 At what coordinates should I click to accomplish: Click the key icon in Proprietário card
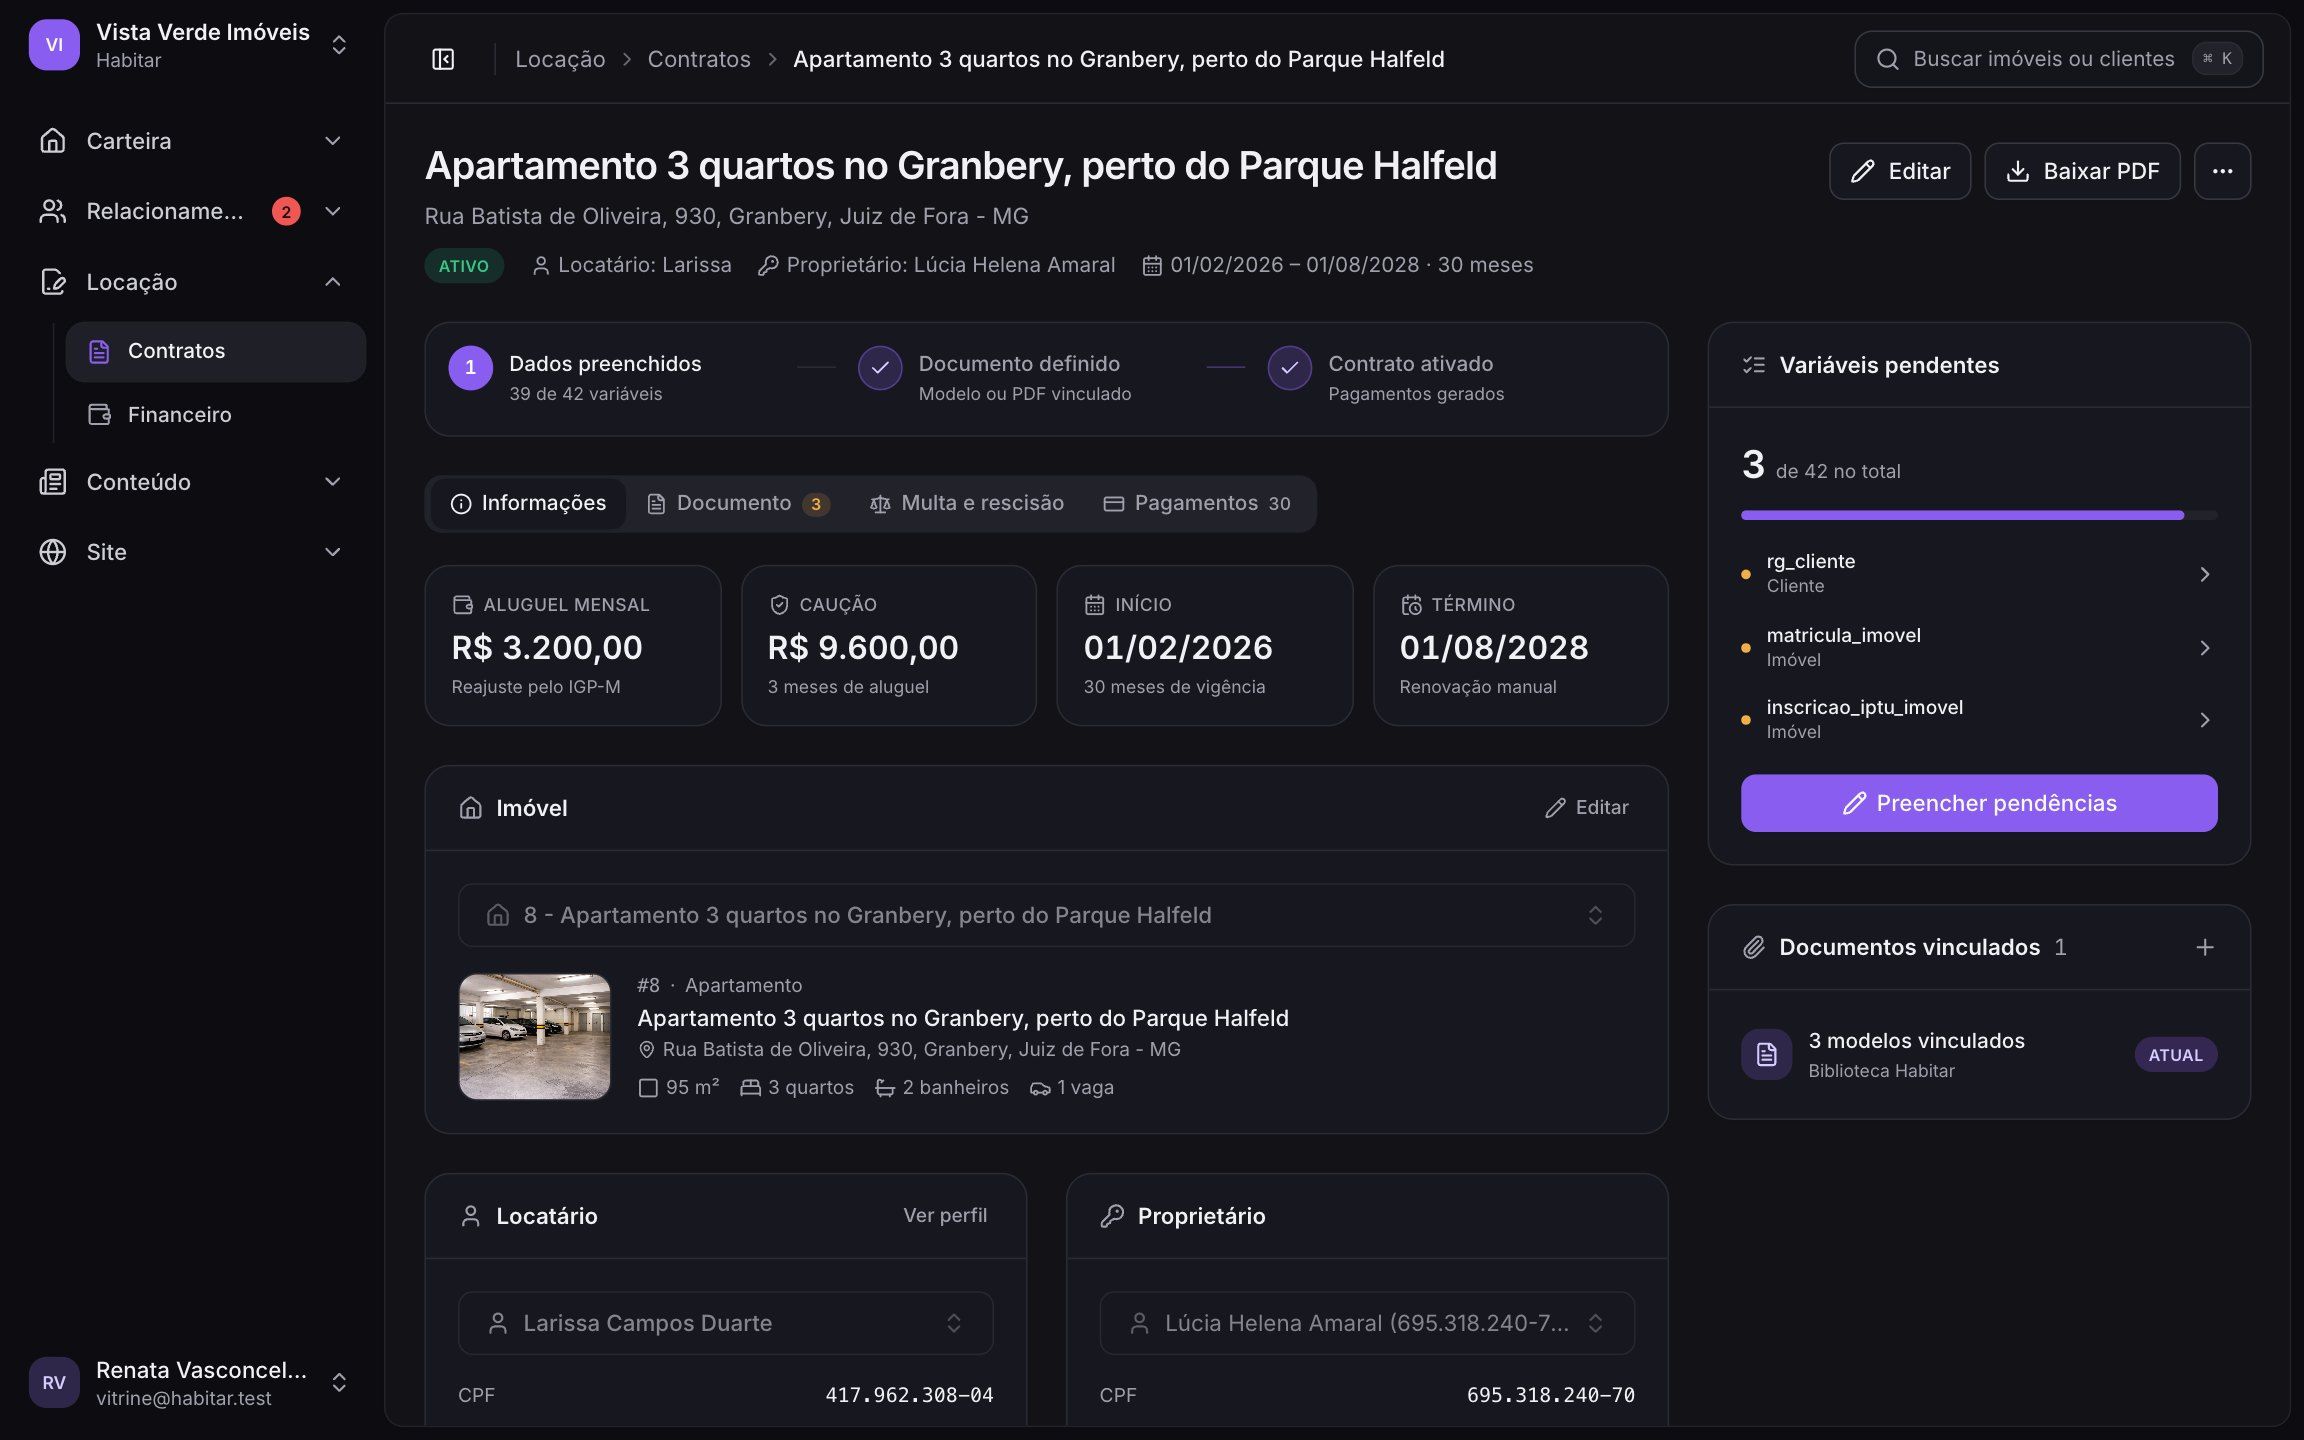1112,1216
